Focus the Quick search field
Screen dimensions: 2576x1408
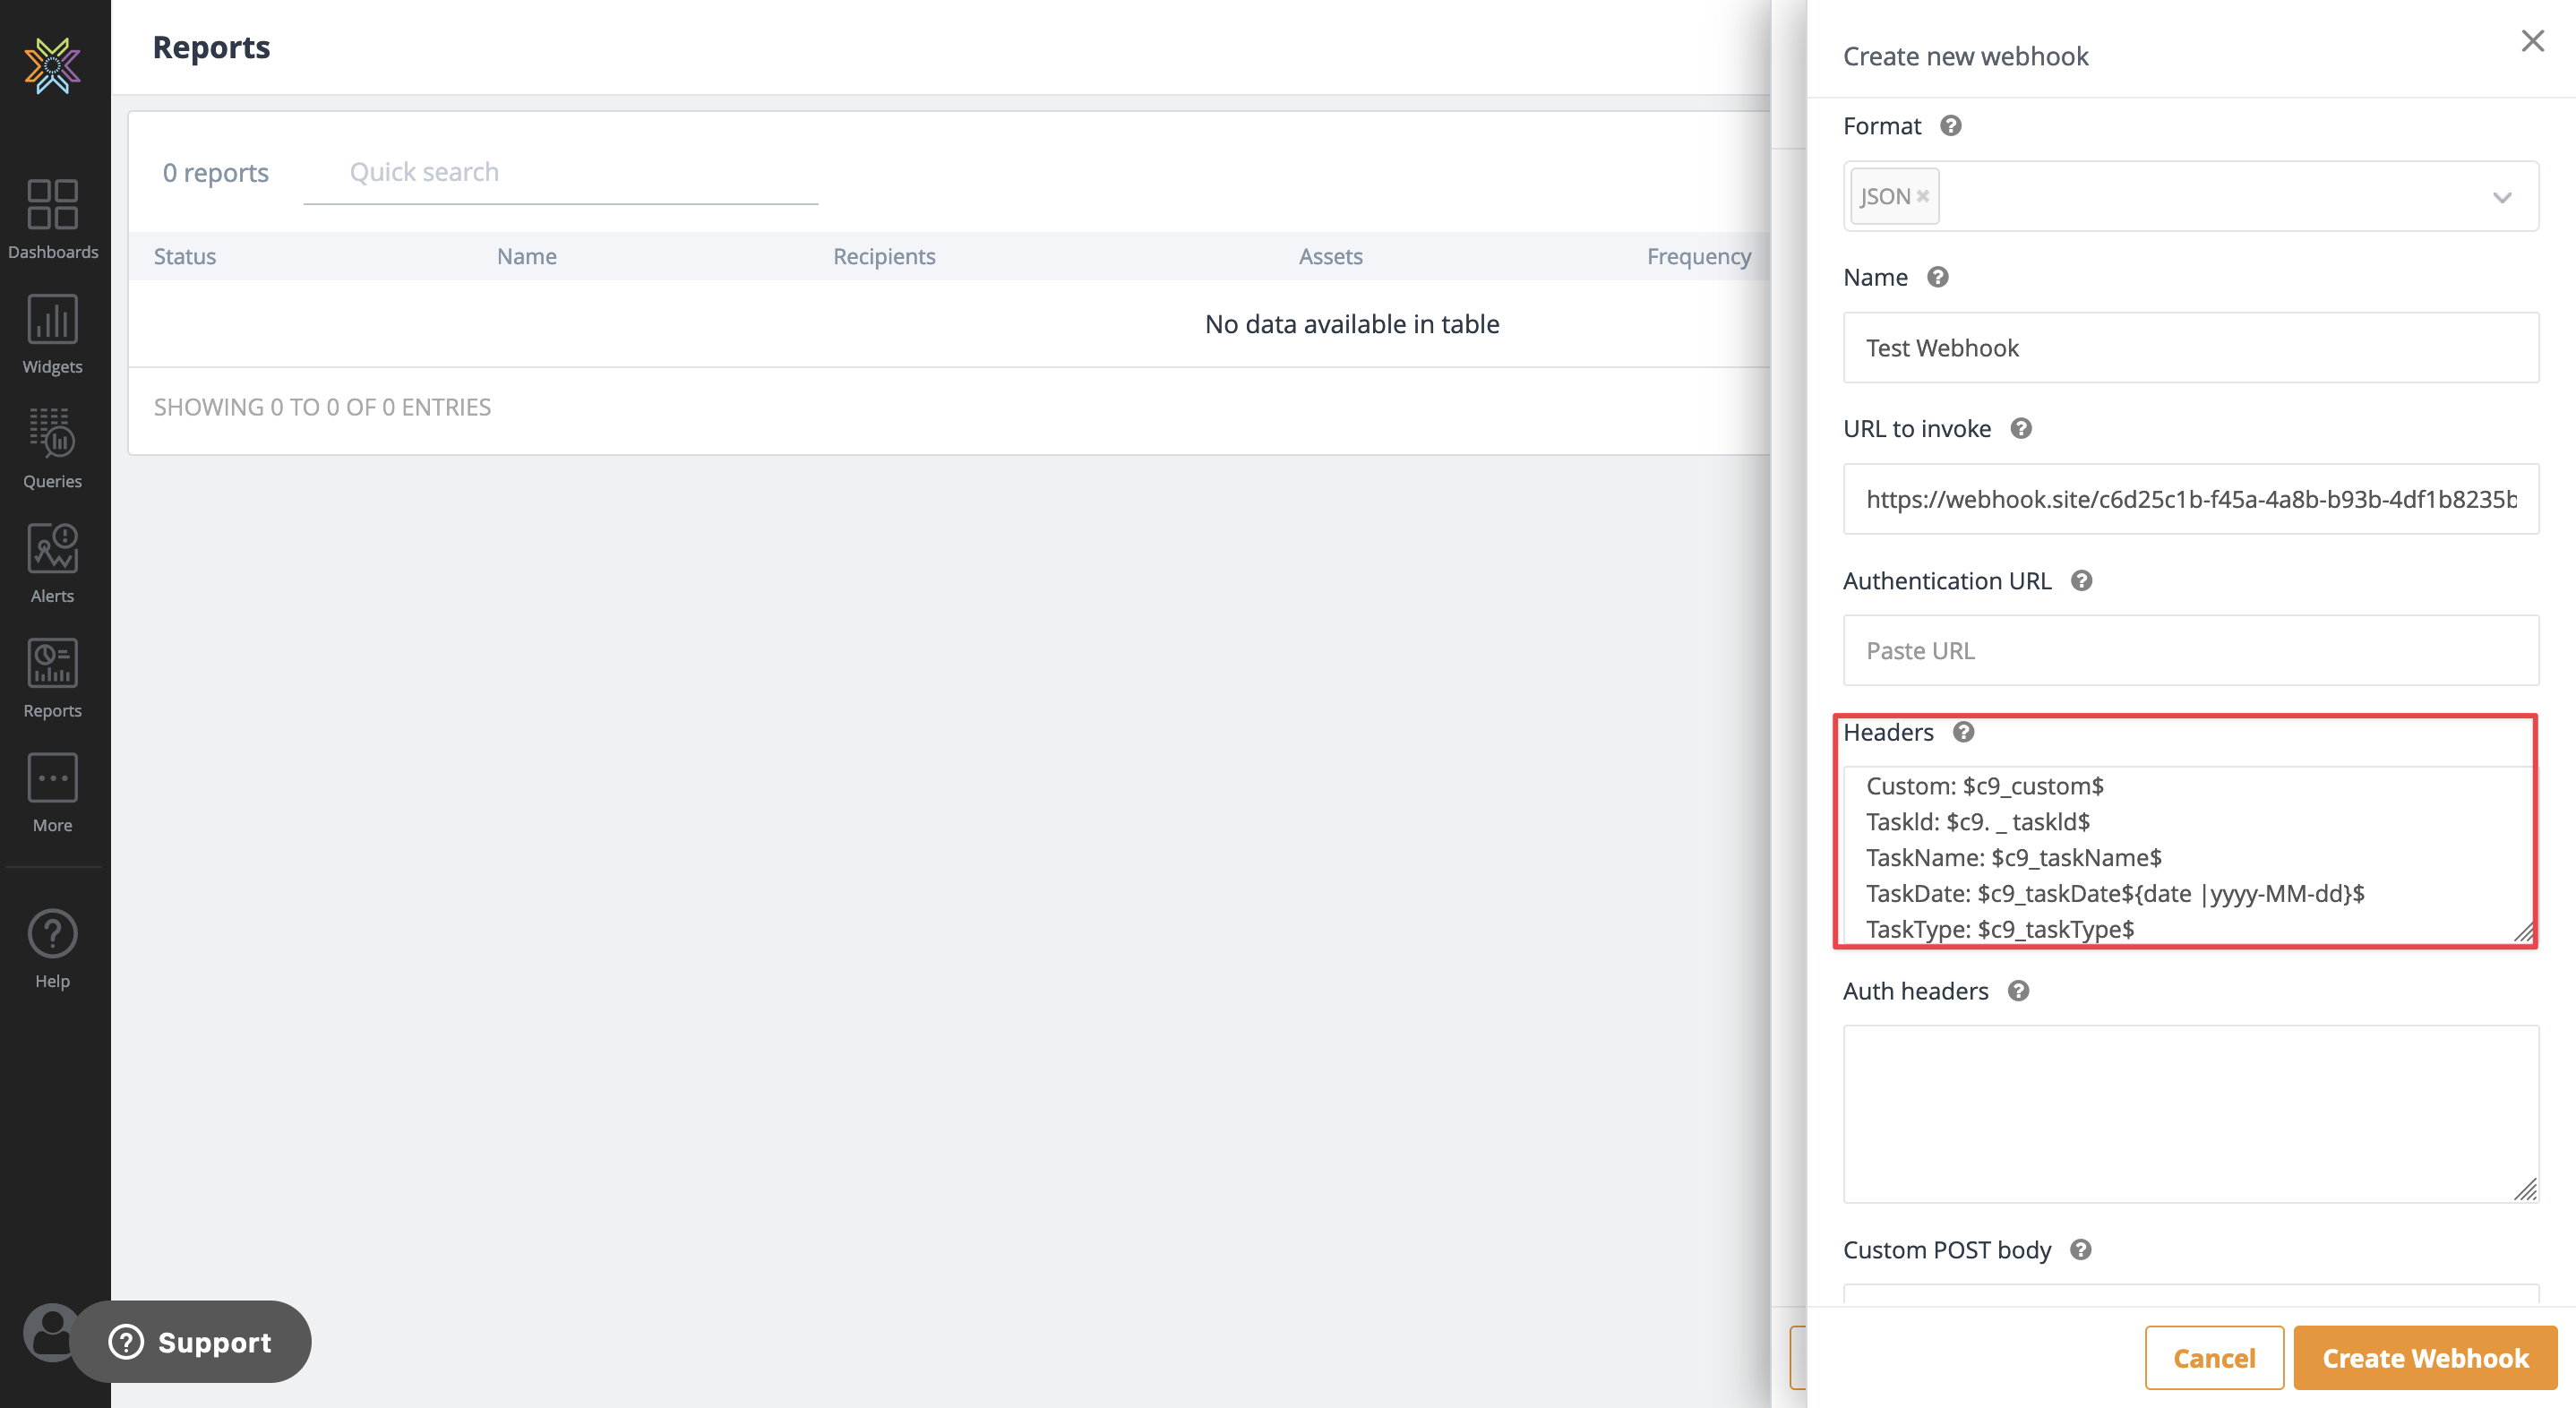[560, 172]
